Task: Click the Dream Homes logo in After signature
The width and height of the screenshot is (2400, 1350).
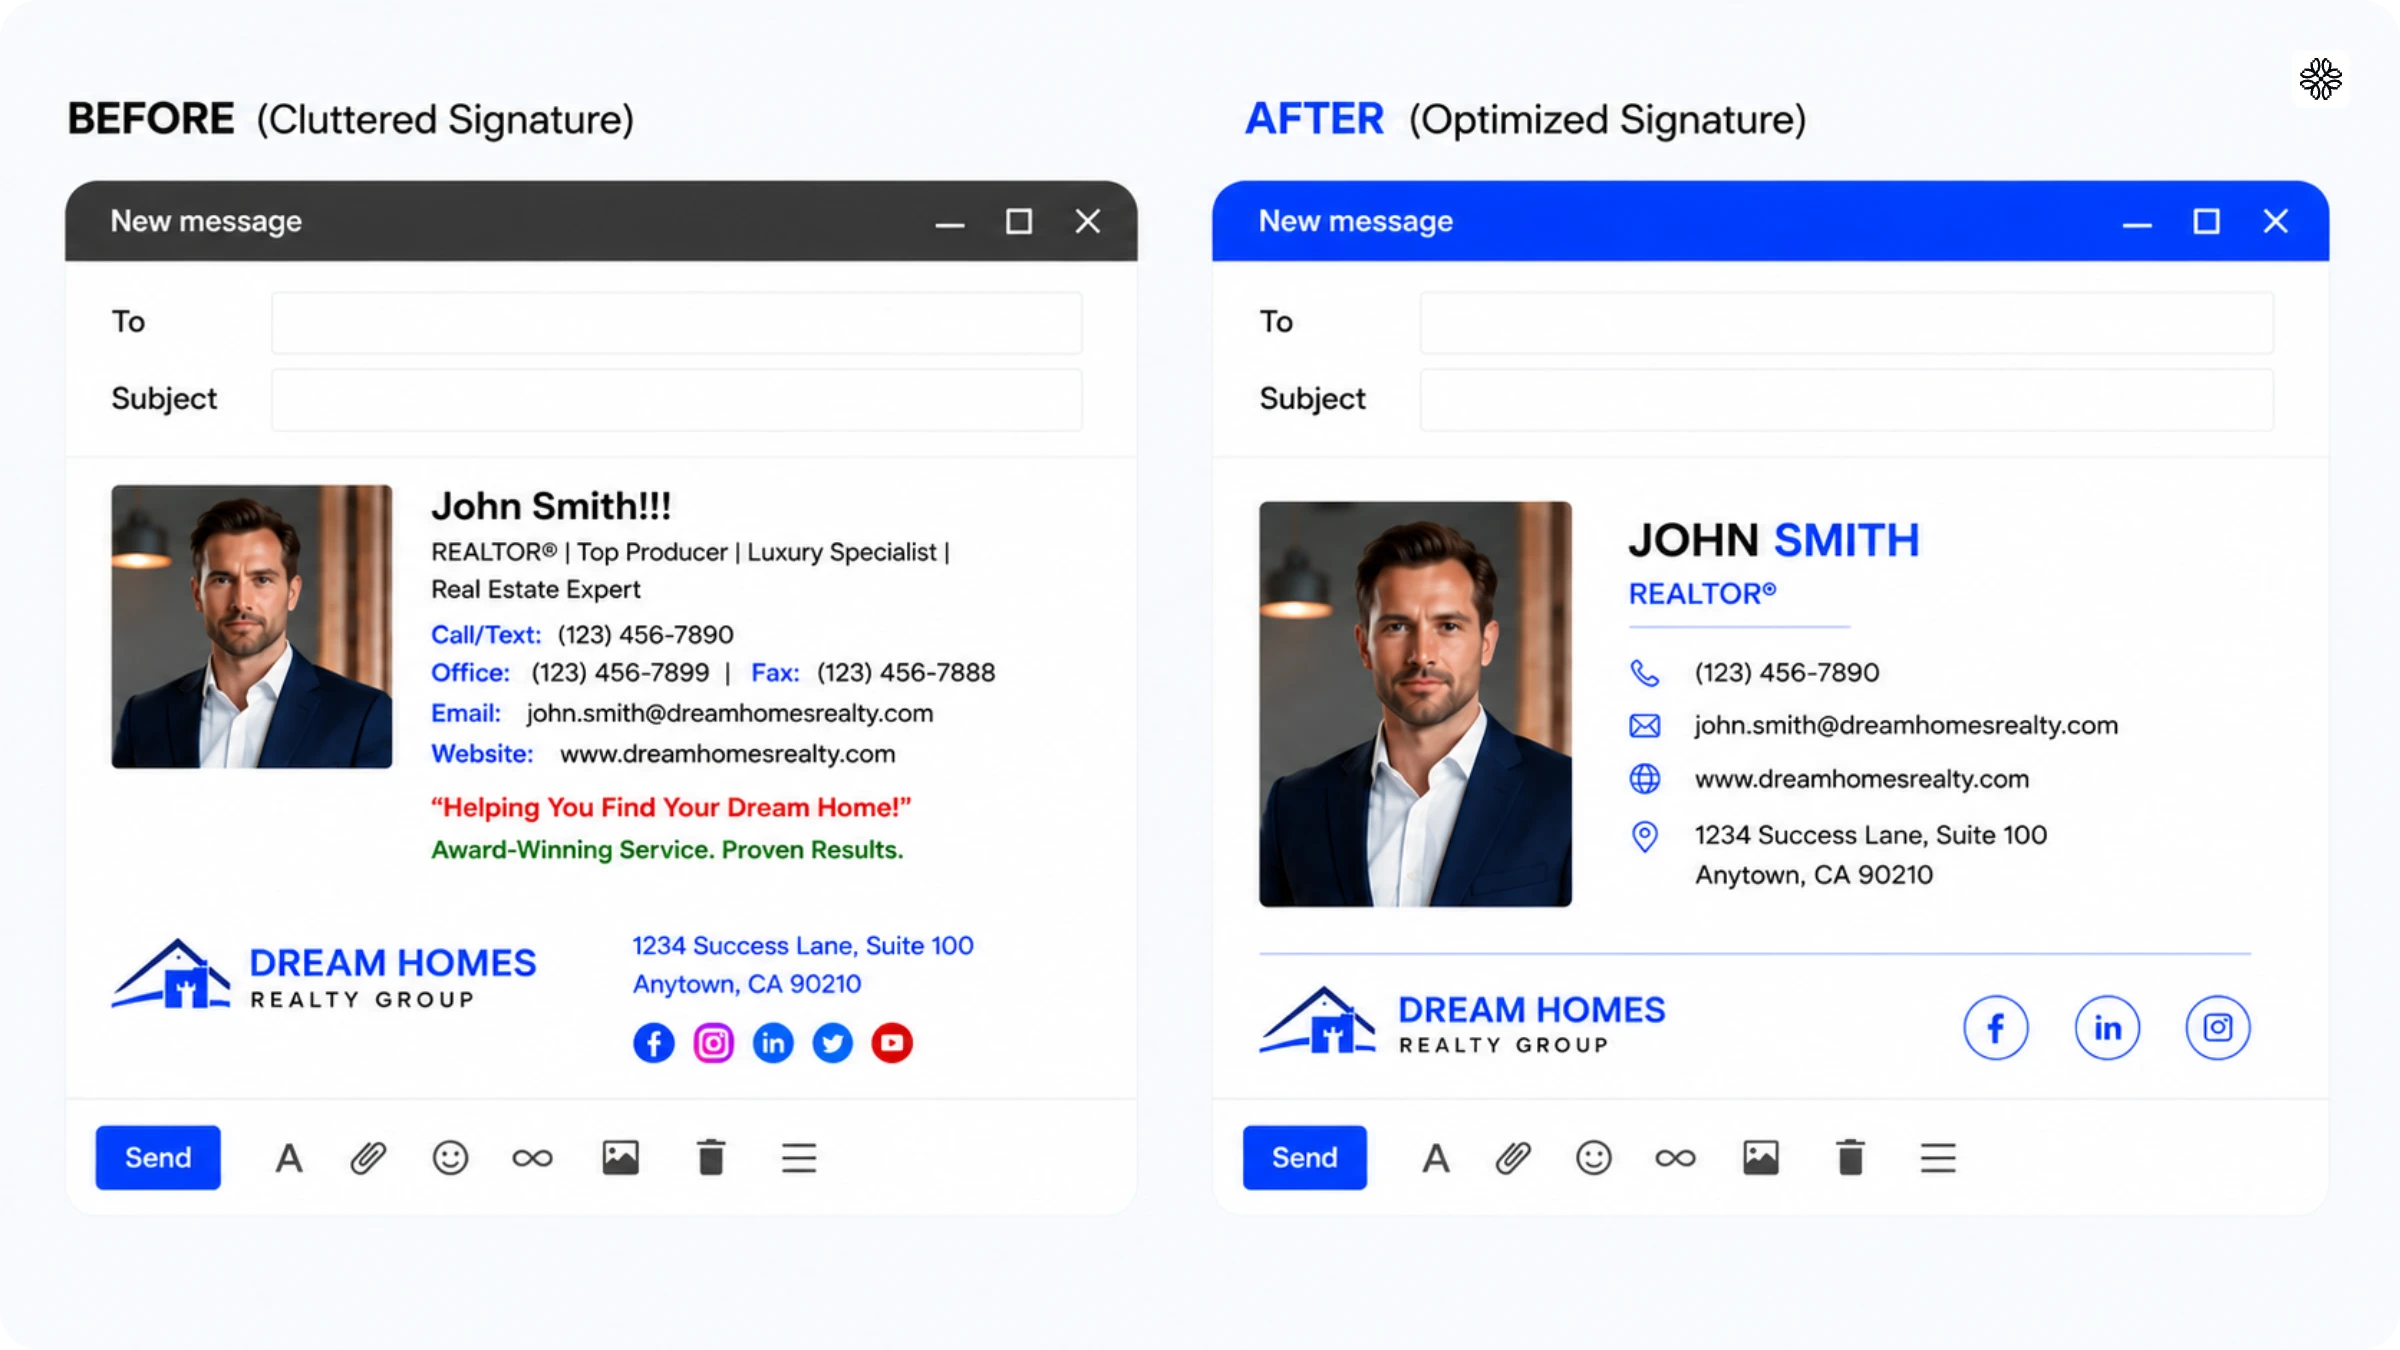Action: (x=1462, y=1022)
